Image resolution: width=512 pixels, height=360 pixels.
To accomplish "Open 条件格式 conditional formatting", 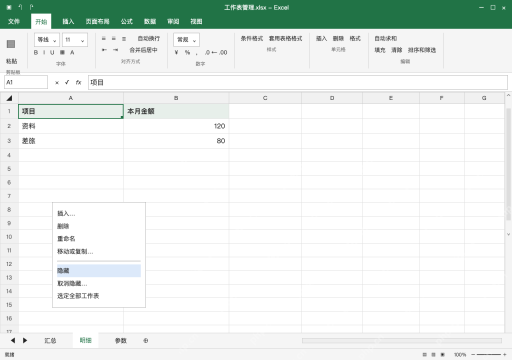I will pyautogui.click(x=252, y=38).
